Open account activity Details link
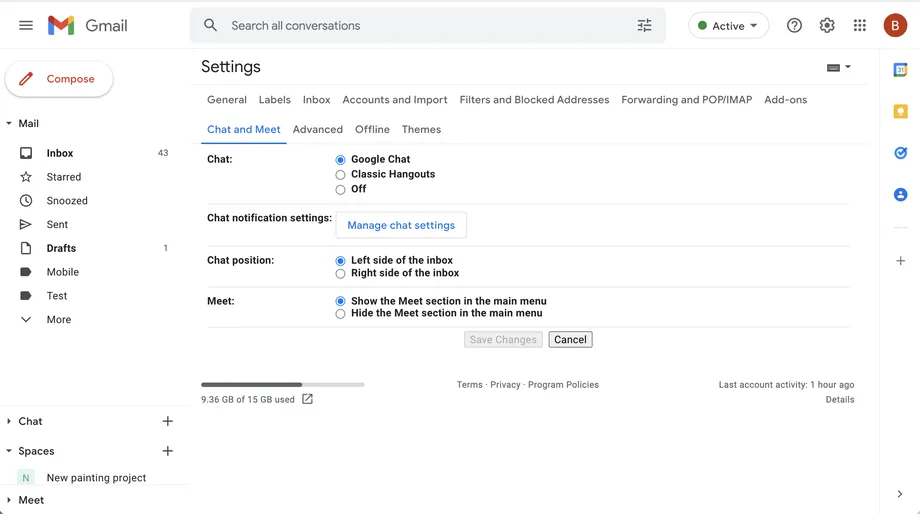 point(840,400)
